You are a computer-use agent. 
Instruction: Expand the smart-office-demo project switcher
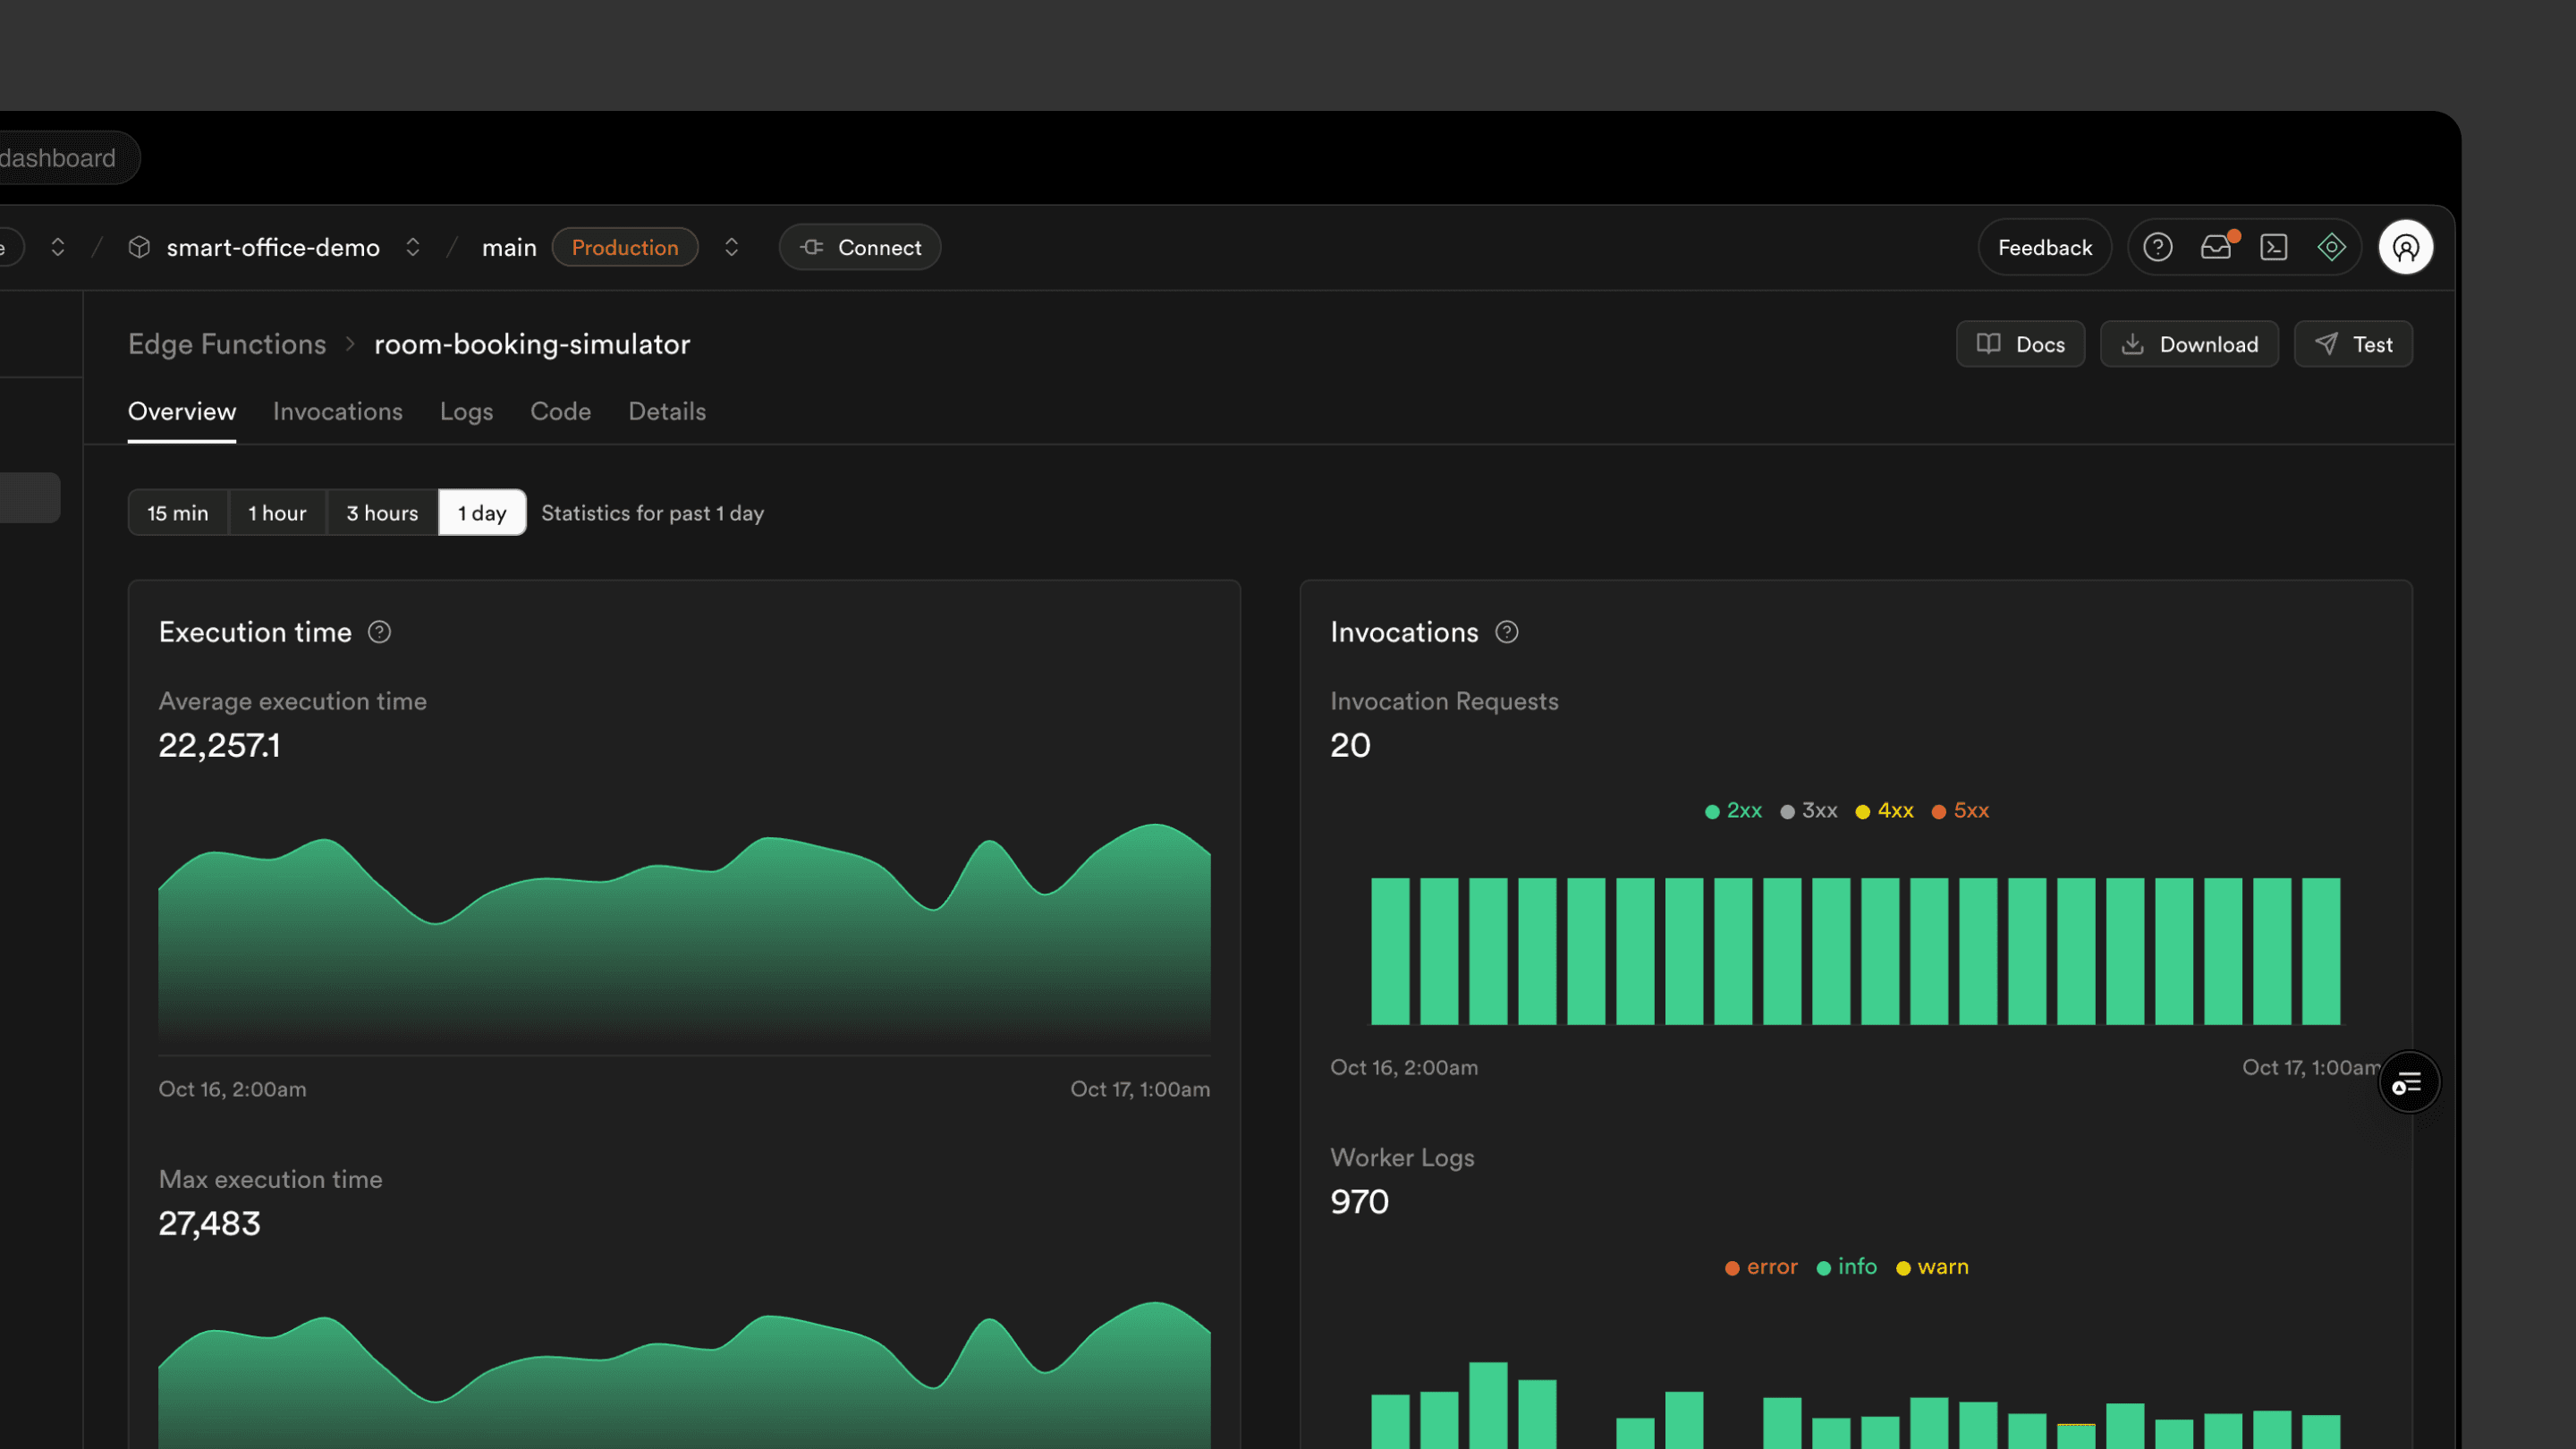coord(413,247)
